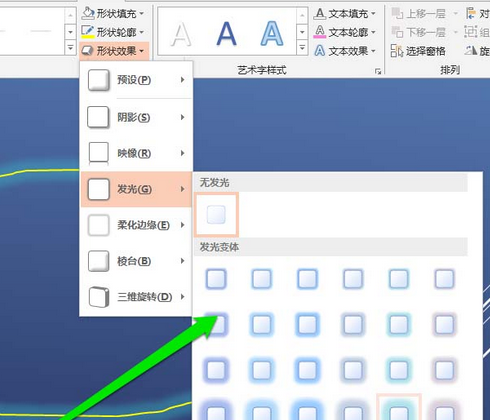
Task: Open the 选择窗格 selection pane
Action: (418, 51)
